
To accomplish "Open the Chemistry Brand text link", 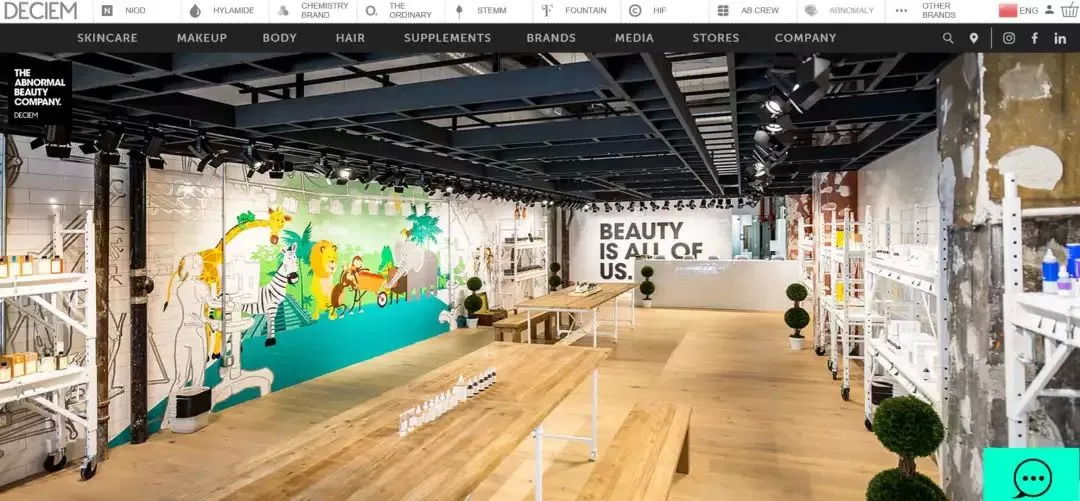I will pos(324,10).
